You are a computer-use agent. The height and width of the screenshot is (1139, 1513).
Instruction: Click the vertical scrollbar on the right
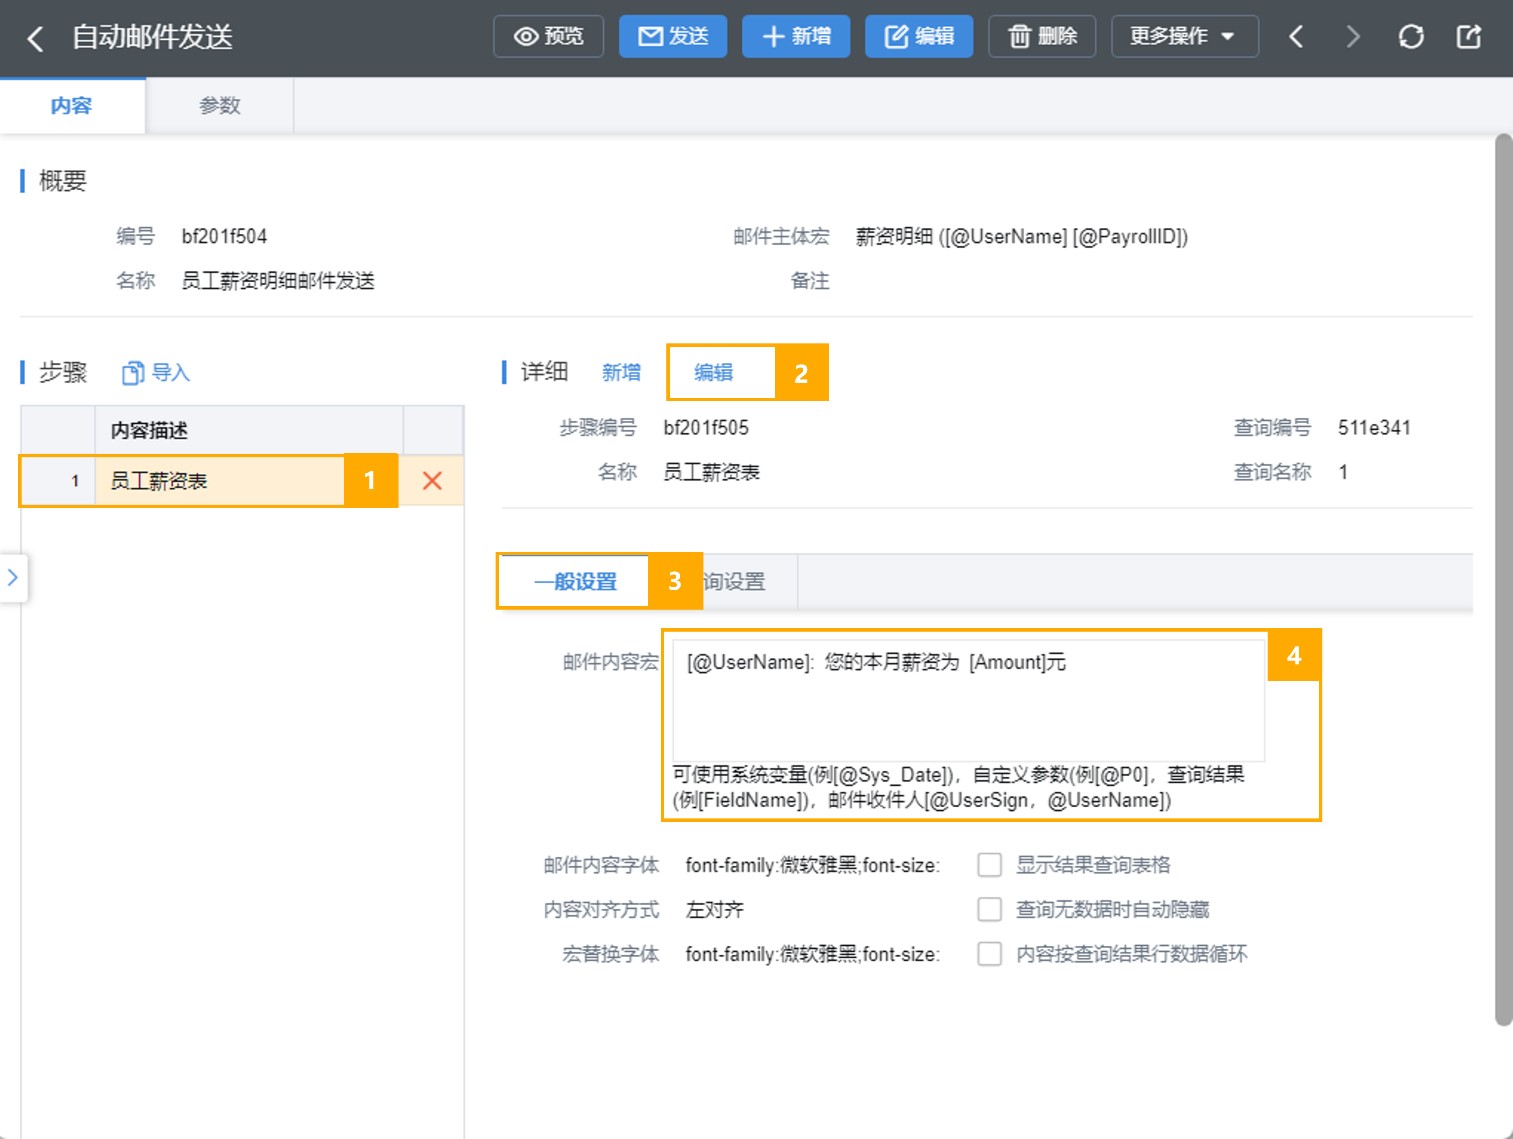[1503, 580]
